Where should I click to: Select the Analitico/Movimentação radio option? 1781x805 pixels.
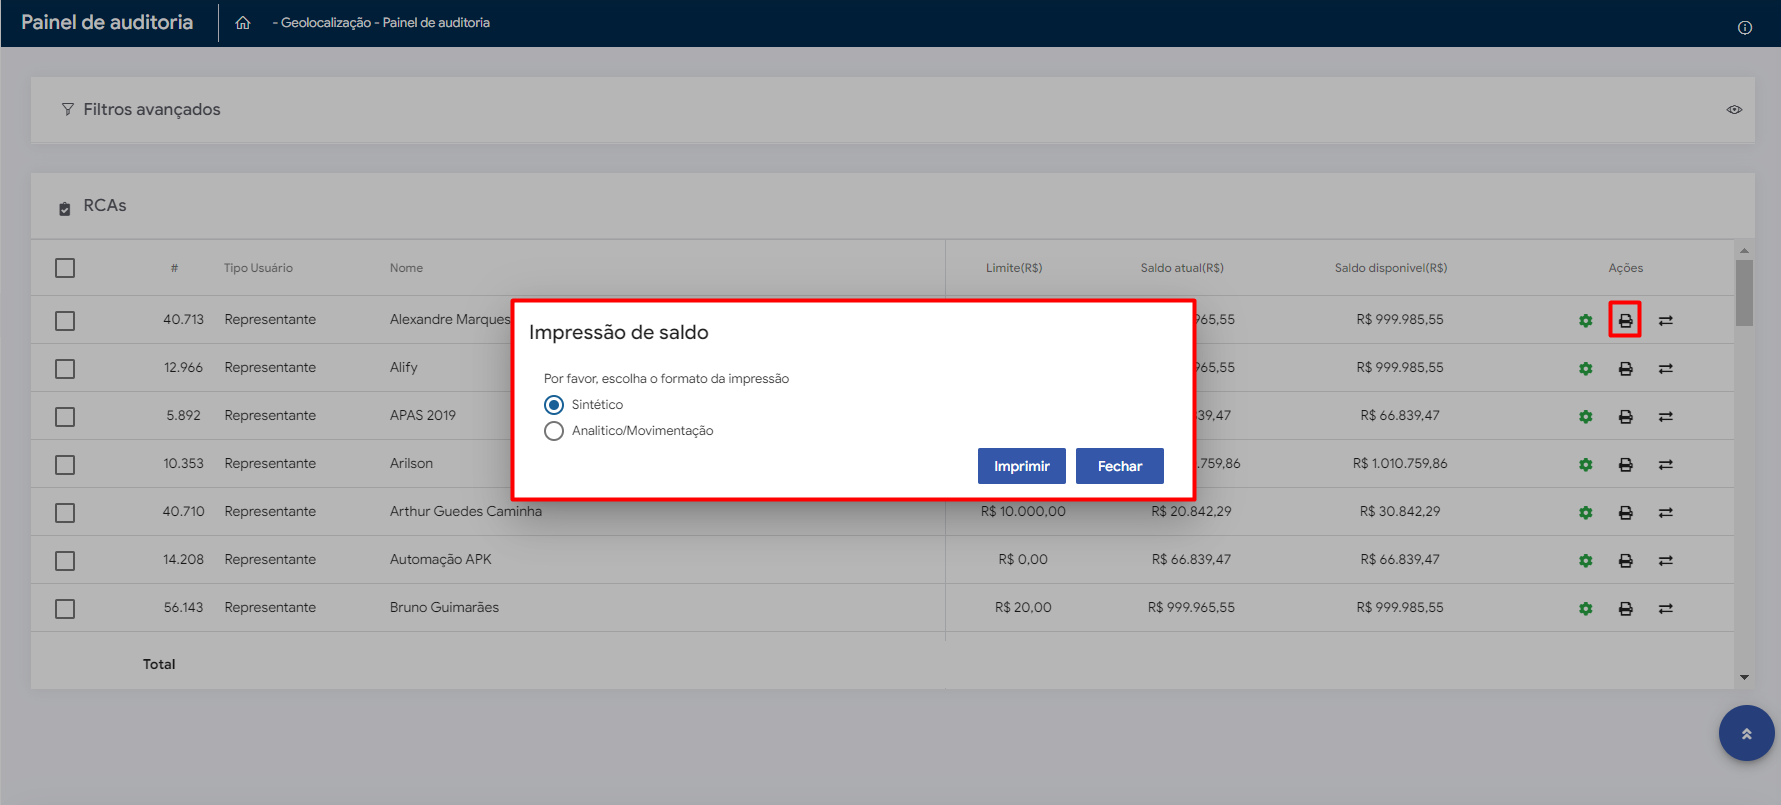tap(554, 431)
